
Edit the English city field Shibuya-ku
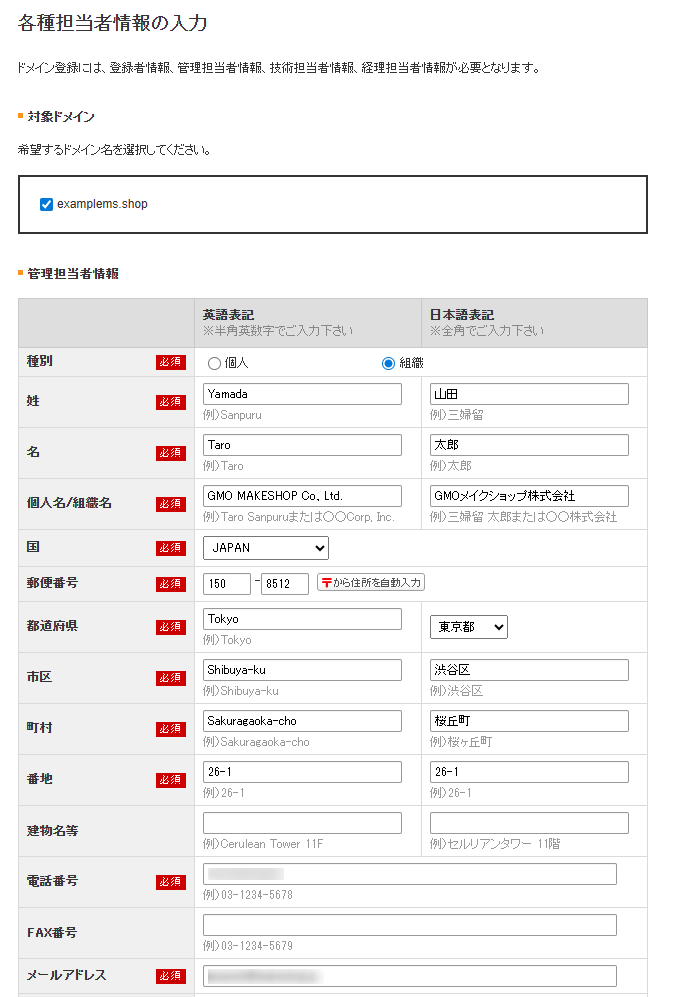302,670
